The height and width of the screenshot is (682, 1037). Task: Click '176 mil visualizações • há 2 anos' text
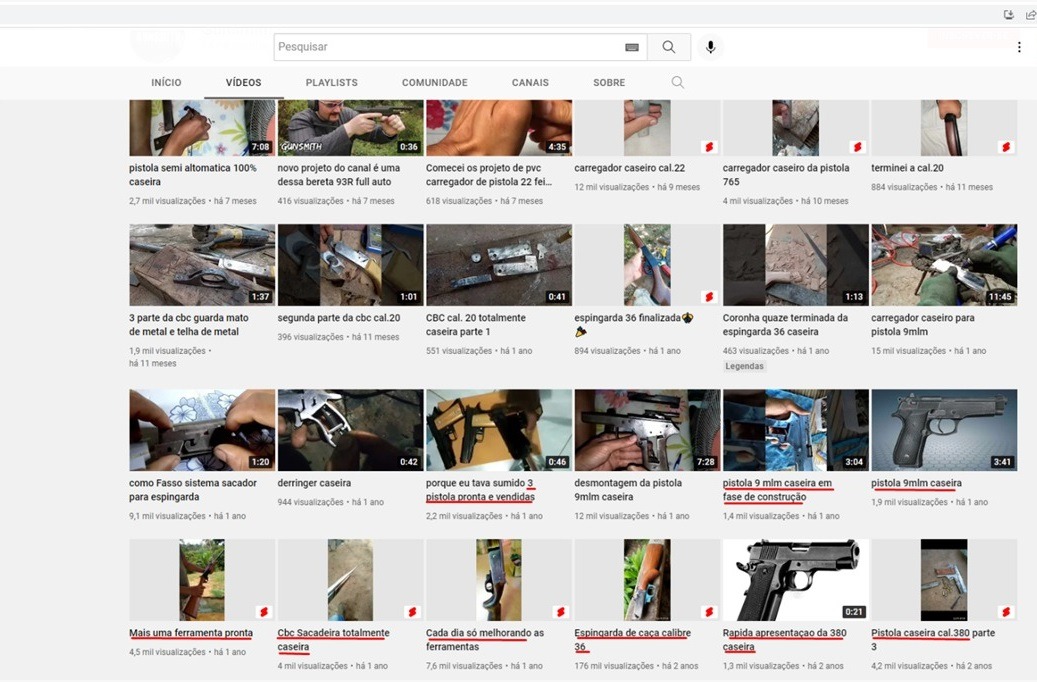point(636,665)
